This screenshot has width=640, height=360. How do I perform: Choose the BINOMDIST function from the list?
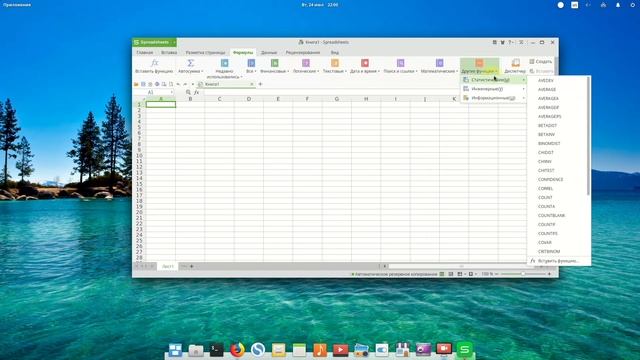pos(549,144)
